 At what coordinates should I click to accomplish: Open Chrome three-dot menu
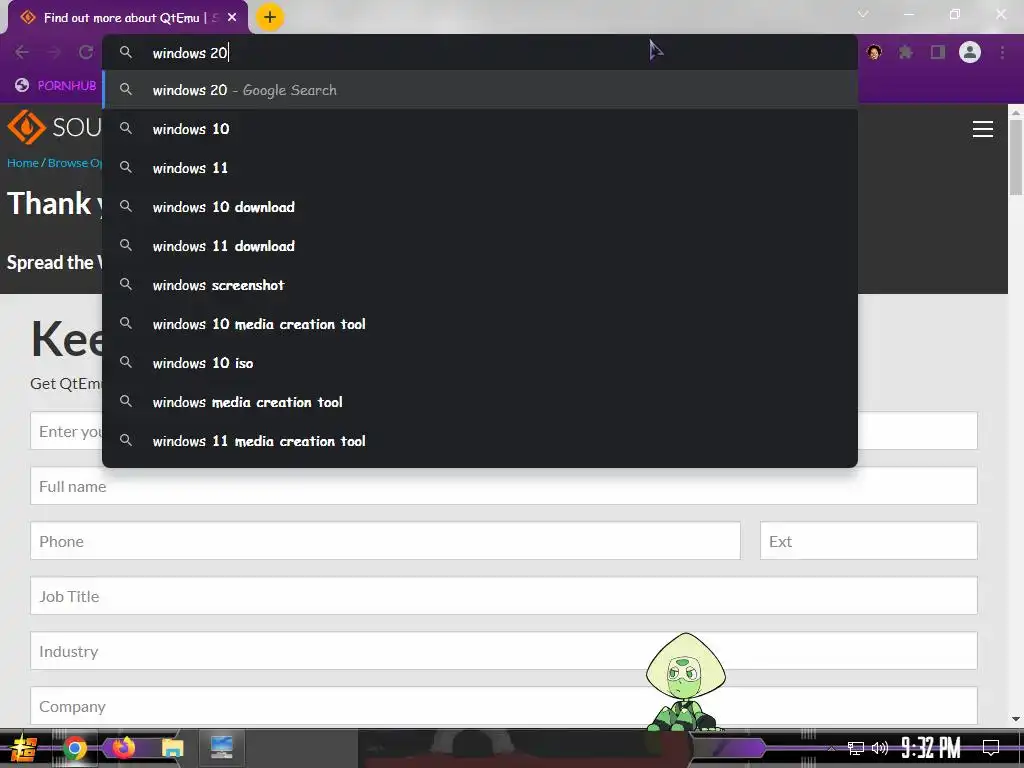(x=1002, y=52)
